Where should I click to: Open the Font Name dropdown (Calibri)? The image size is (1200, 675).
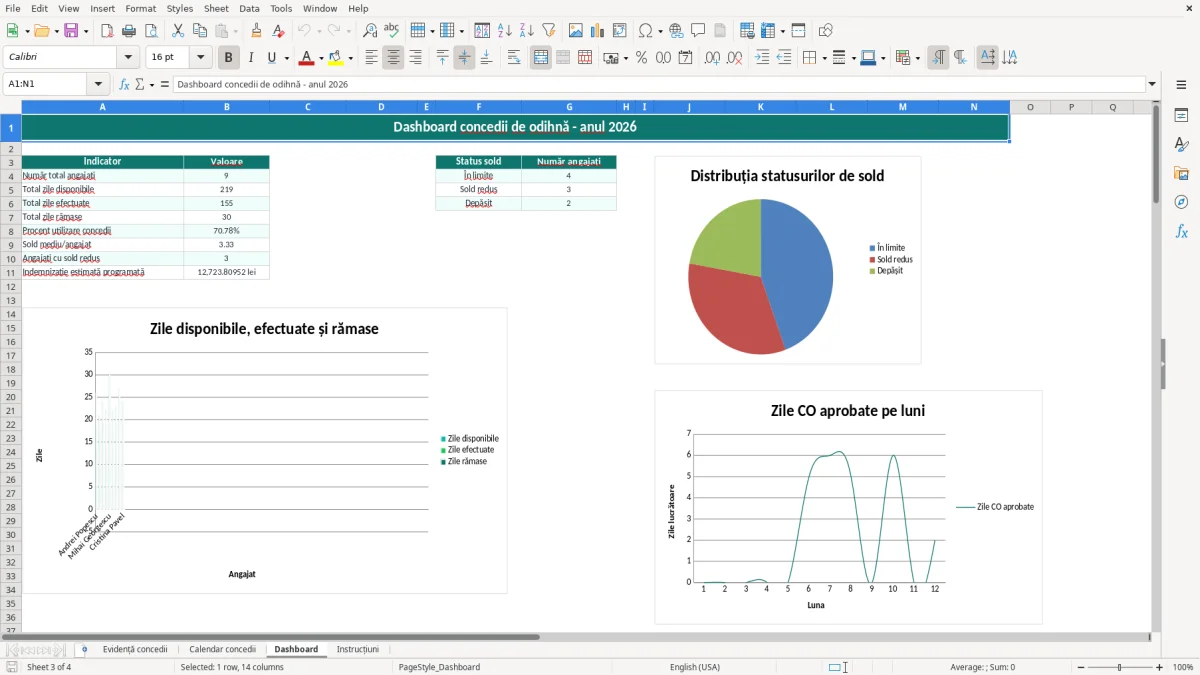(127, 58)
